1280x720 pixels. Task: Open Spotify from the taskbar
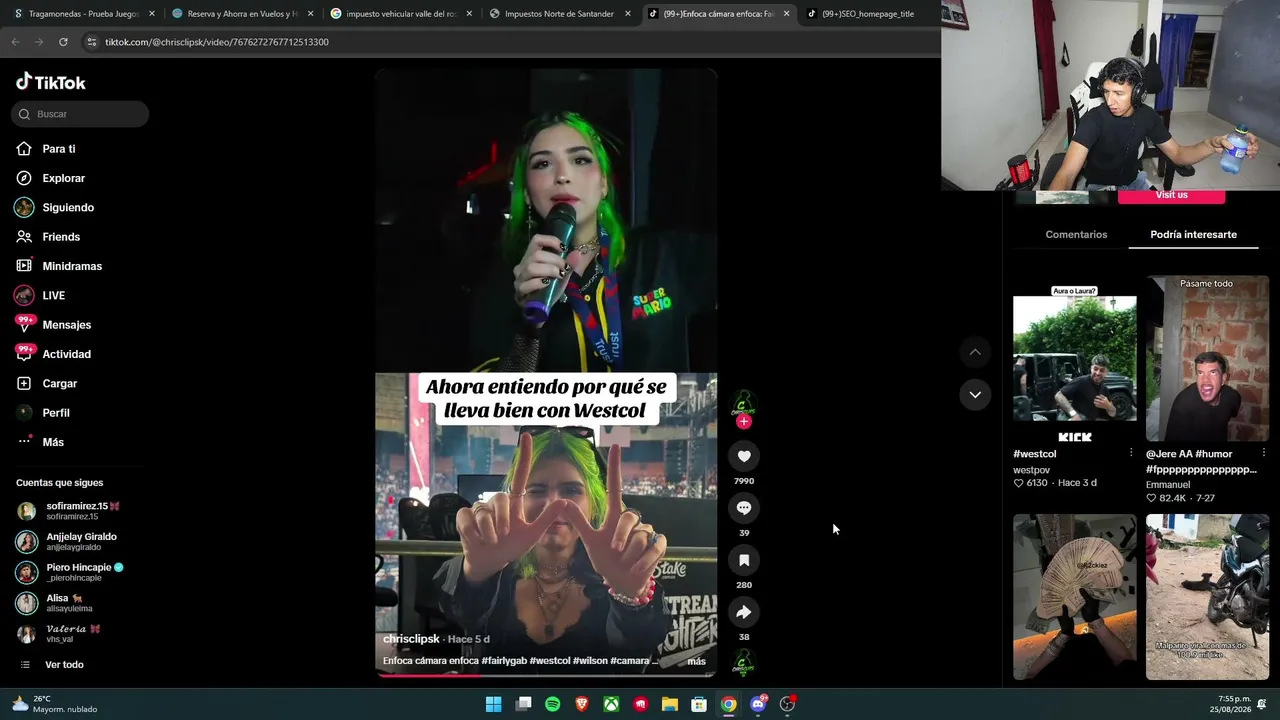click(553, 704)
